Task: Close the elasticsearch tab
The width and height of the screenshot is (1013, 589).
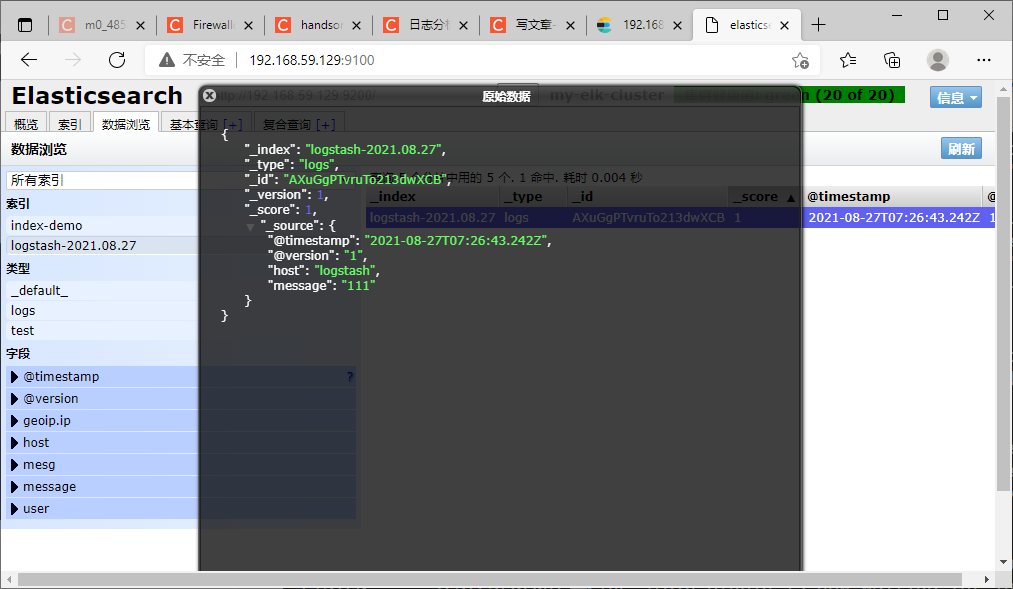Action: 784,25
